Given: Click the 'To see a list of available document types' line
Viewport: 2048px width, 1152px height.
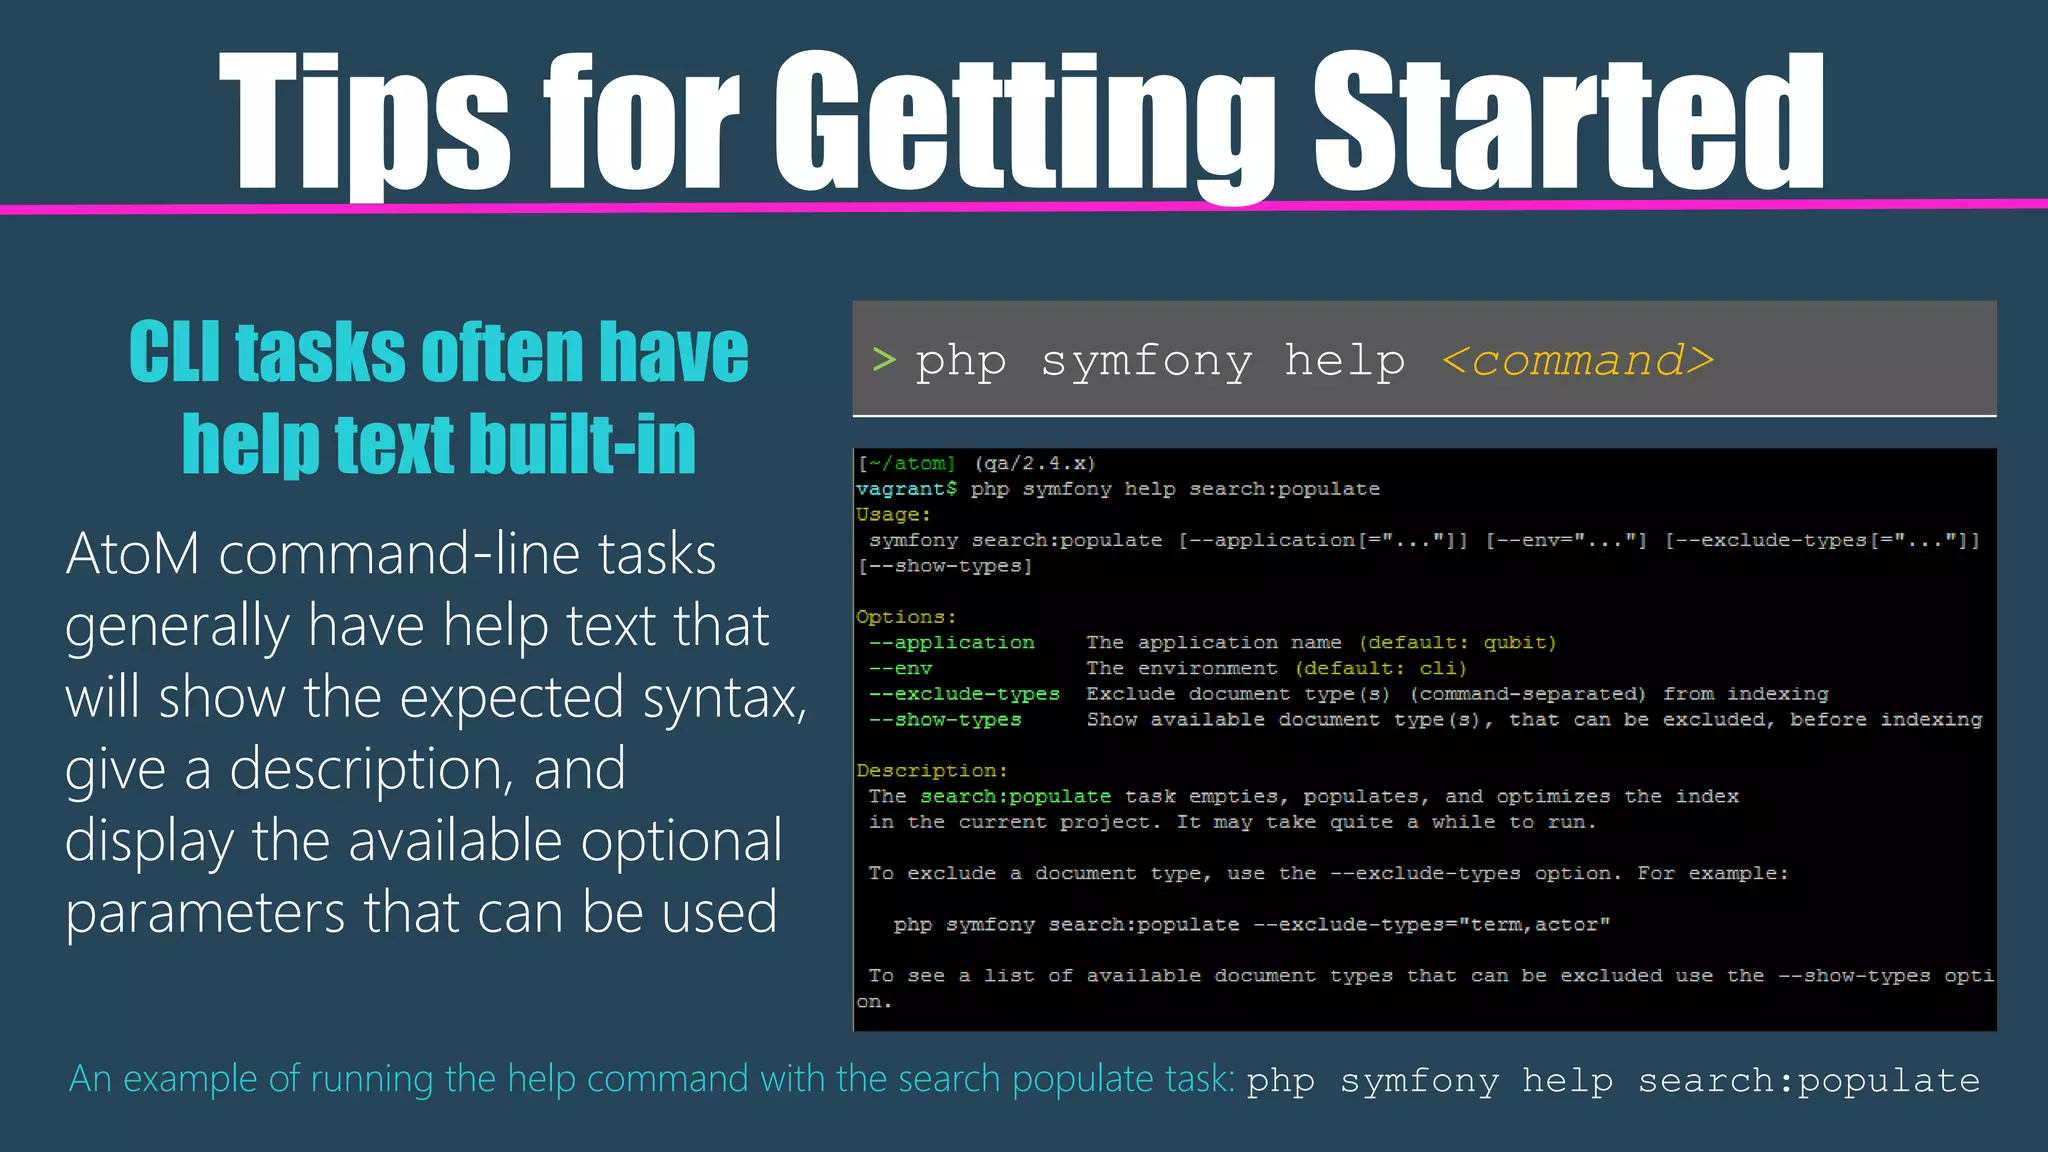Looking at the screenshot, I should coord(1425,988).
